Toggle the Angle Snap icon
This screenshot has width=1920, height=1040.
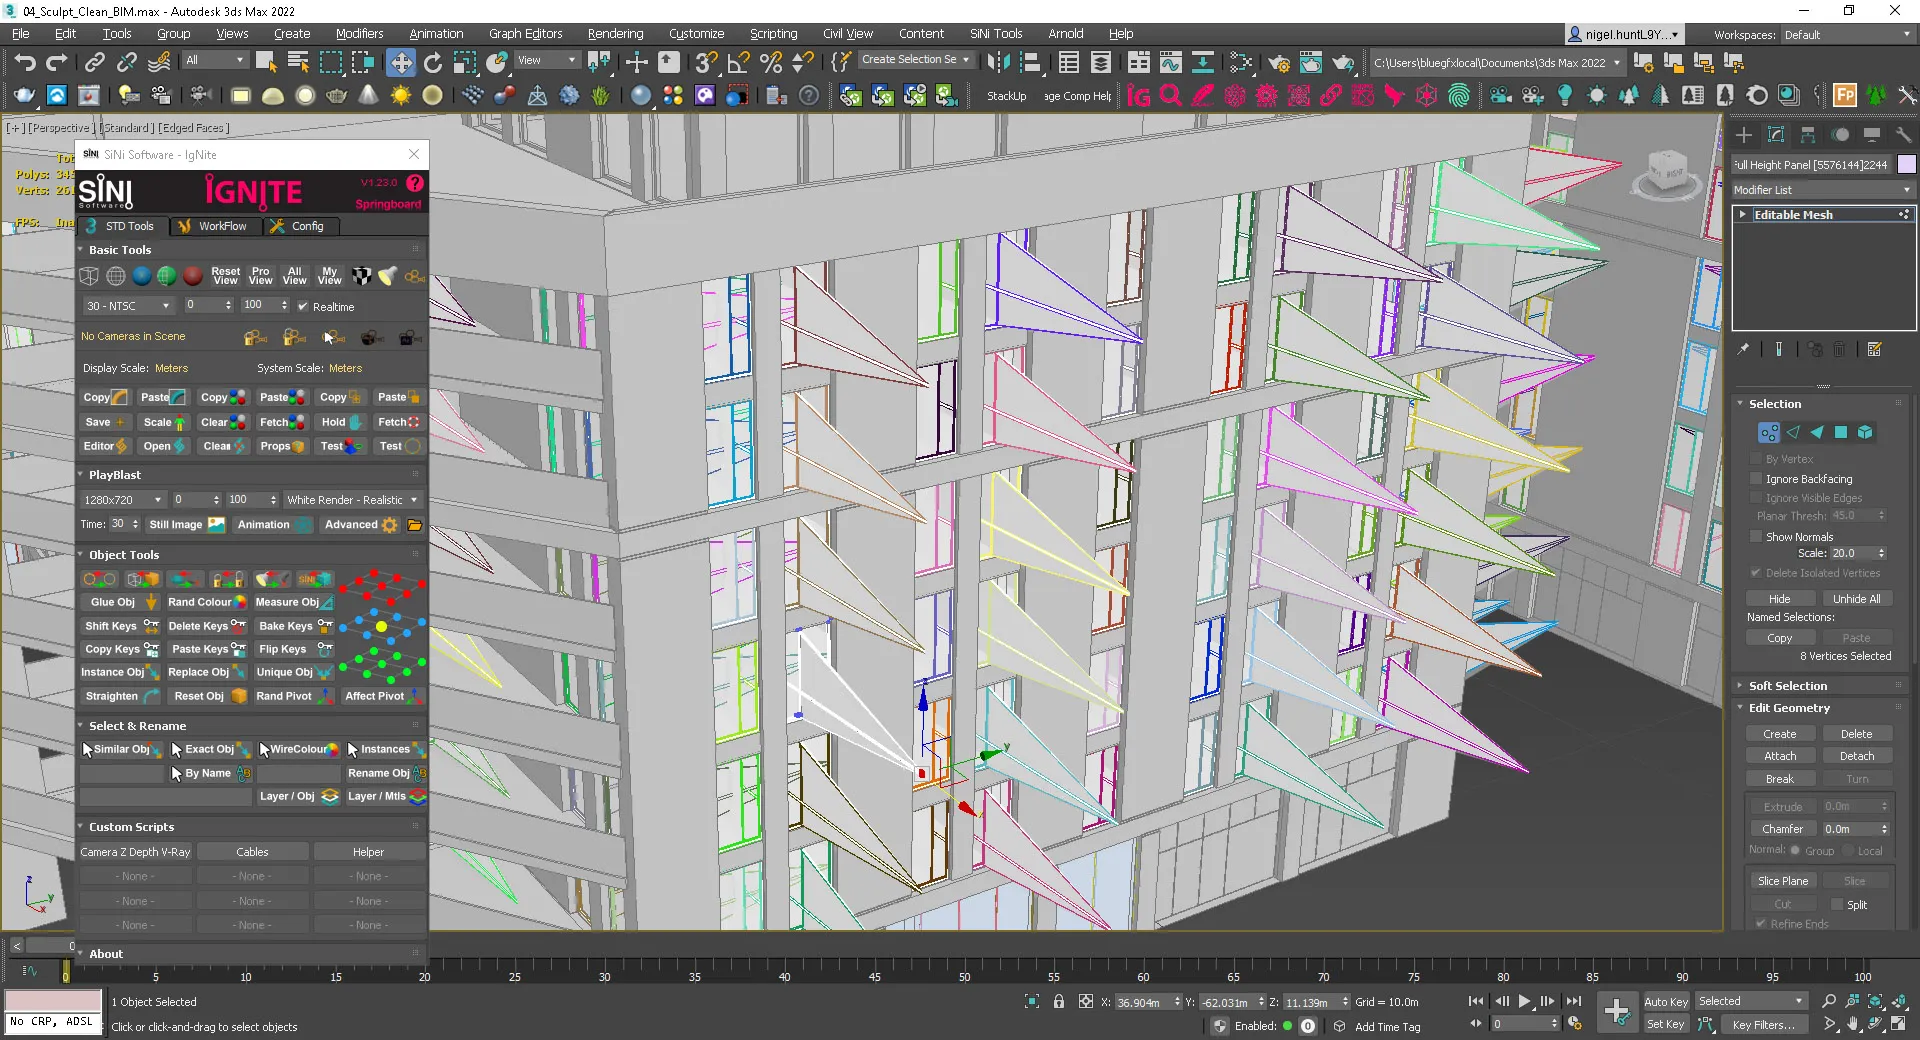[739, 63]
